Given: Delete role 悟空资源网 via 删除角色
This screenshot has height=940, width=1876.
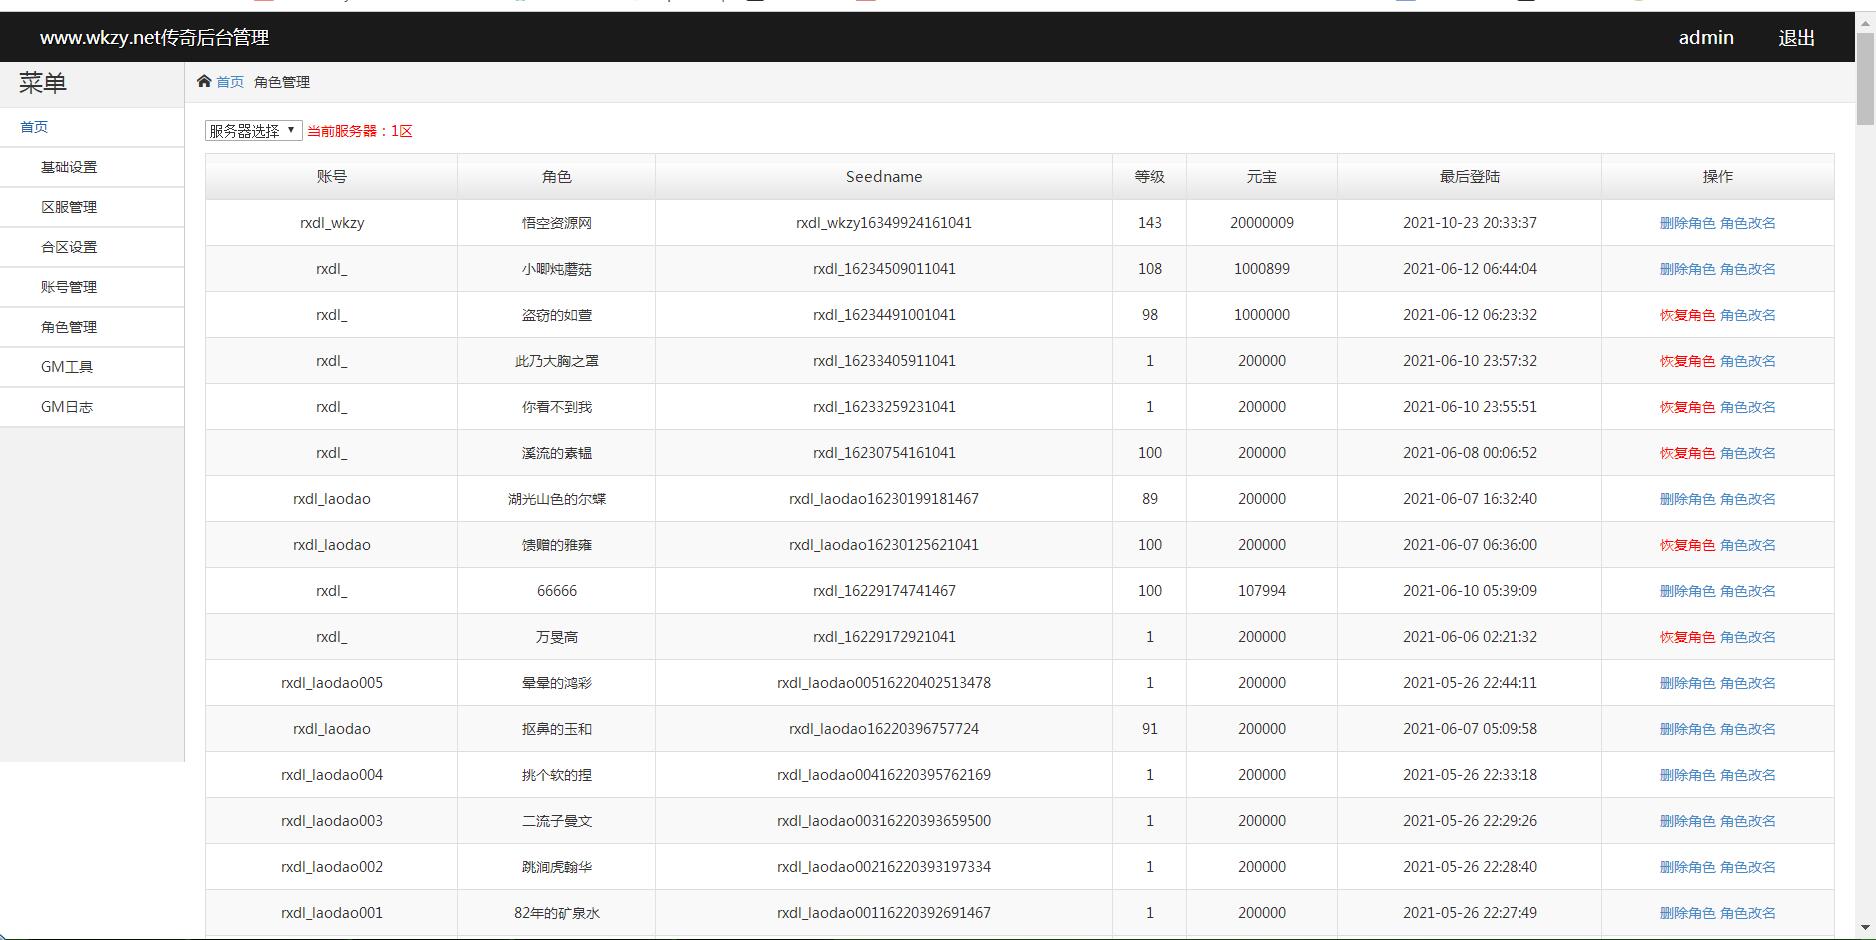Looking at the screenshot, I should pyautogui.click(x=1687, y=223).
